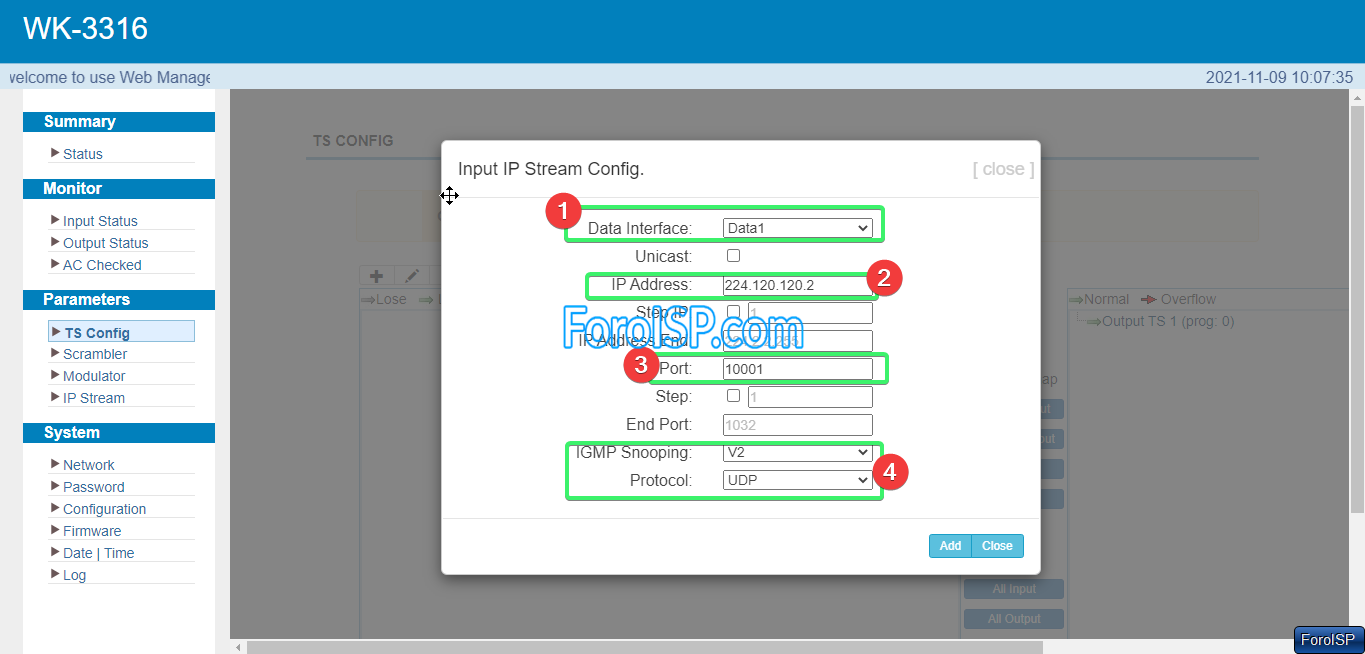Click the red Overflow arrow icon
1365x654 pixels.
(1149, 299)
